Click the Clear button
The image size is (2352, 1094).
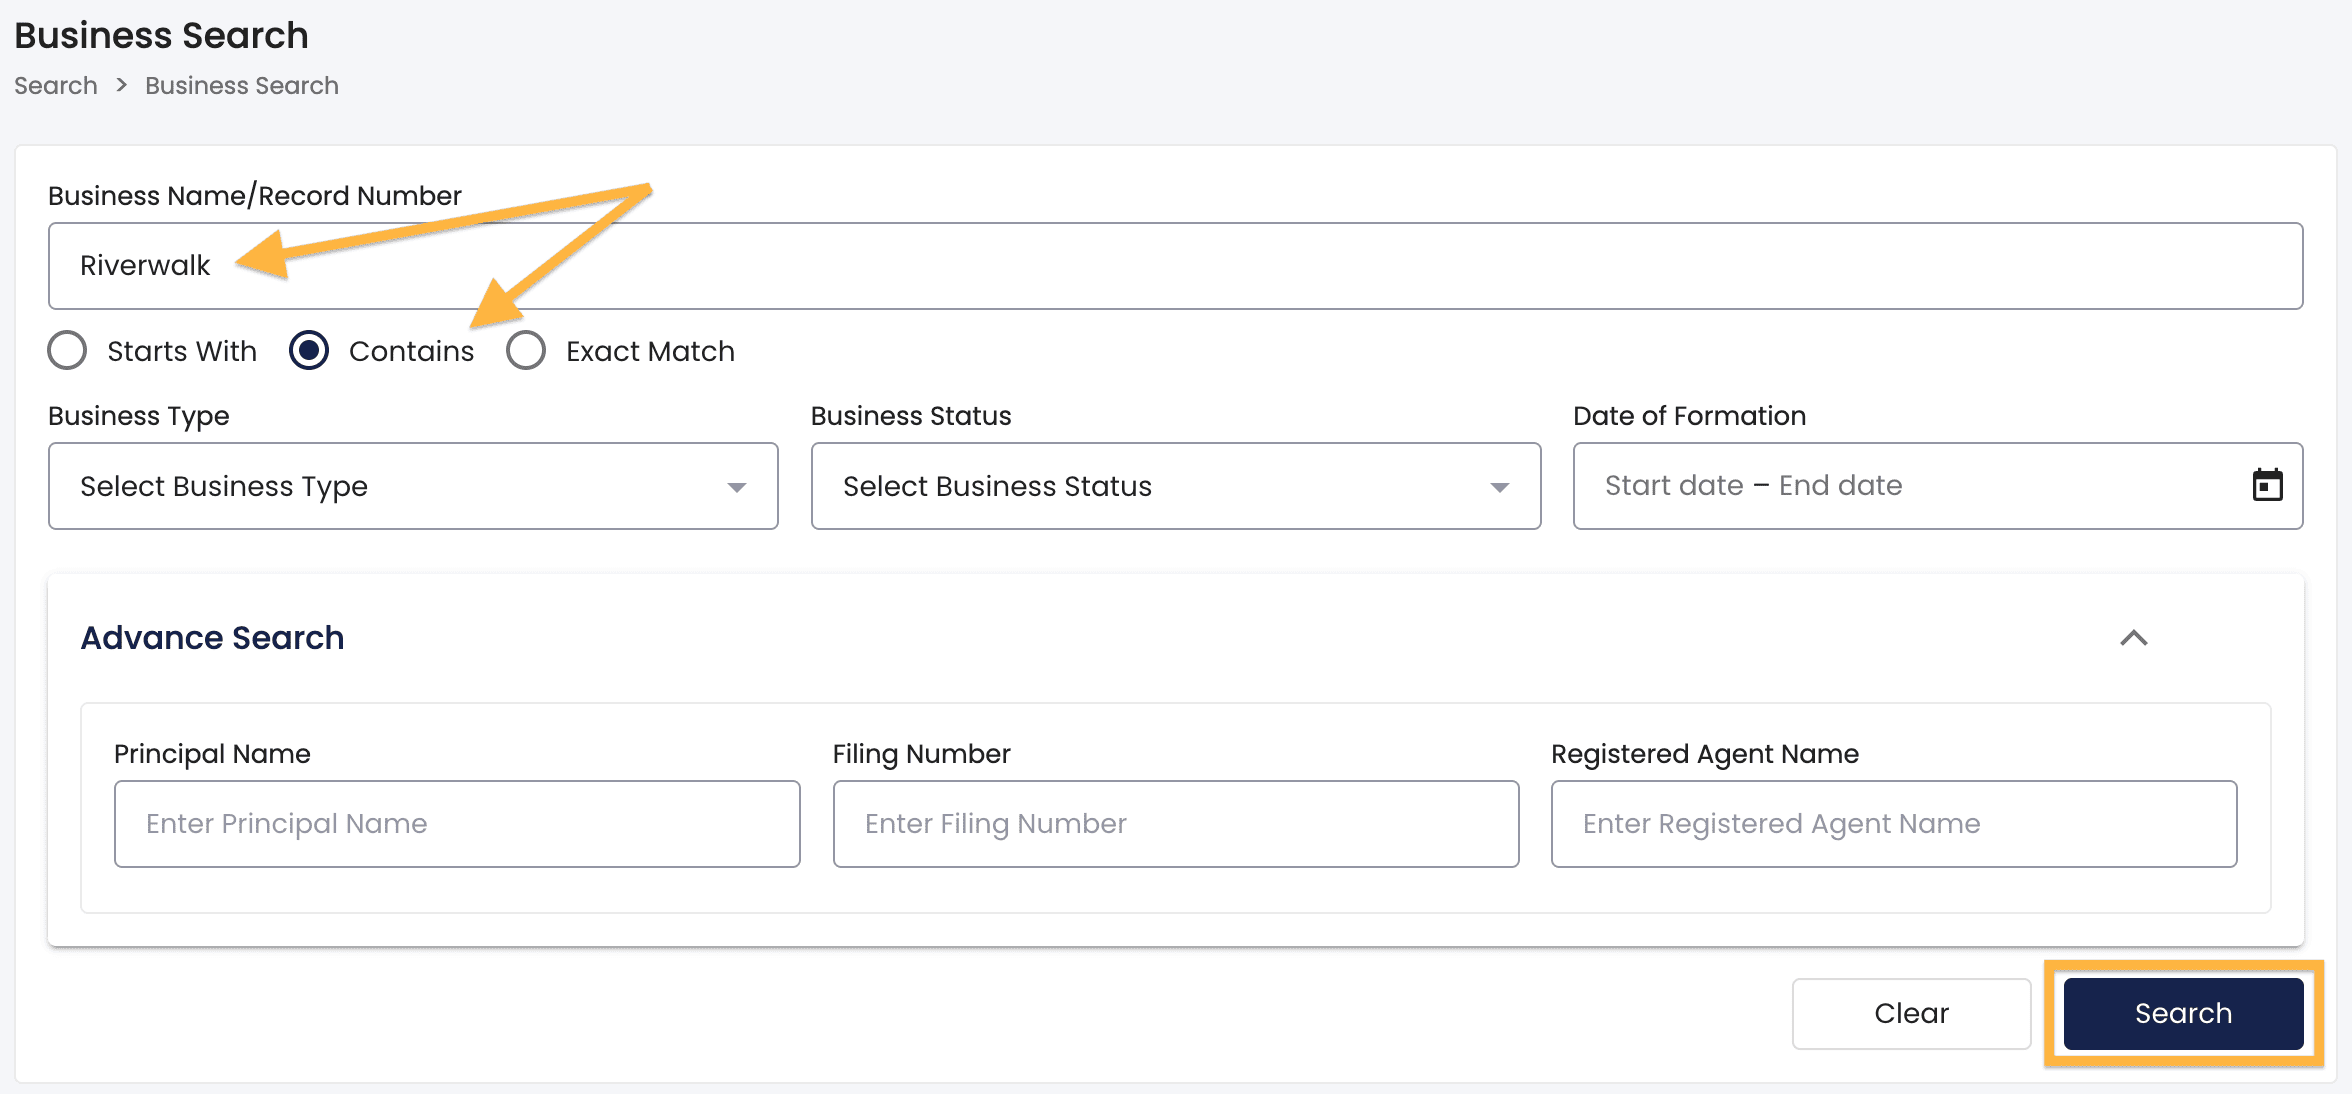(1910, 1013)
